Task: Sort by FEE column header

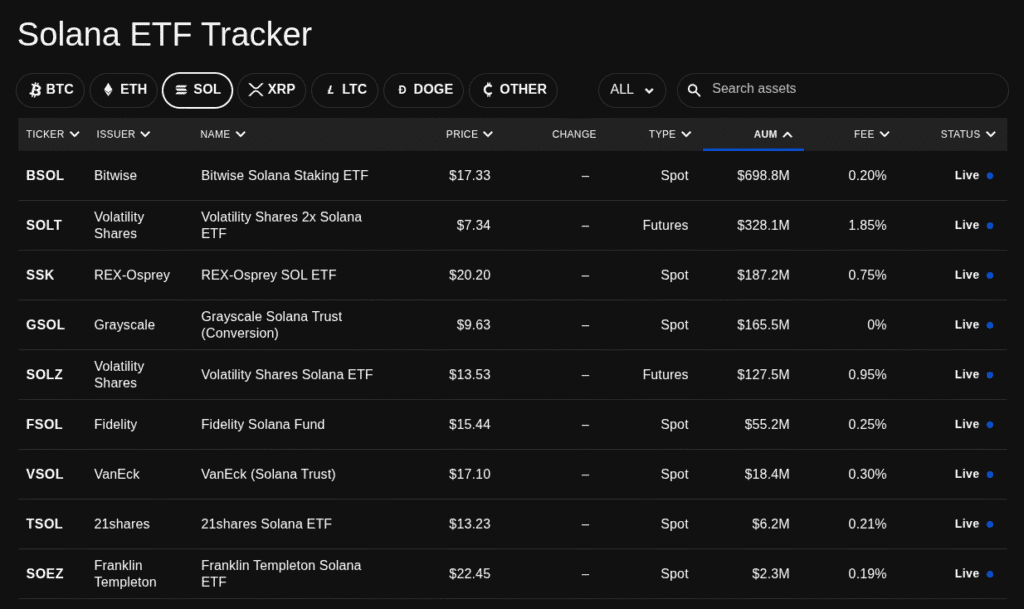Action: pos(871,134)
